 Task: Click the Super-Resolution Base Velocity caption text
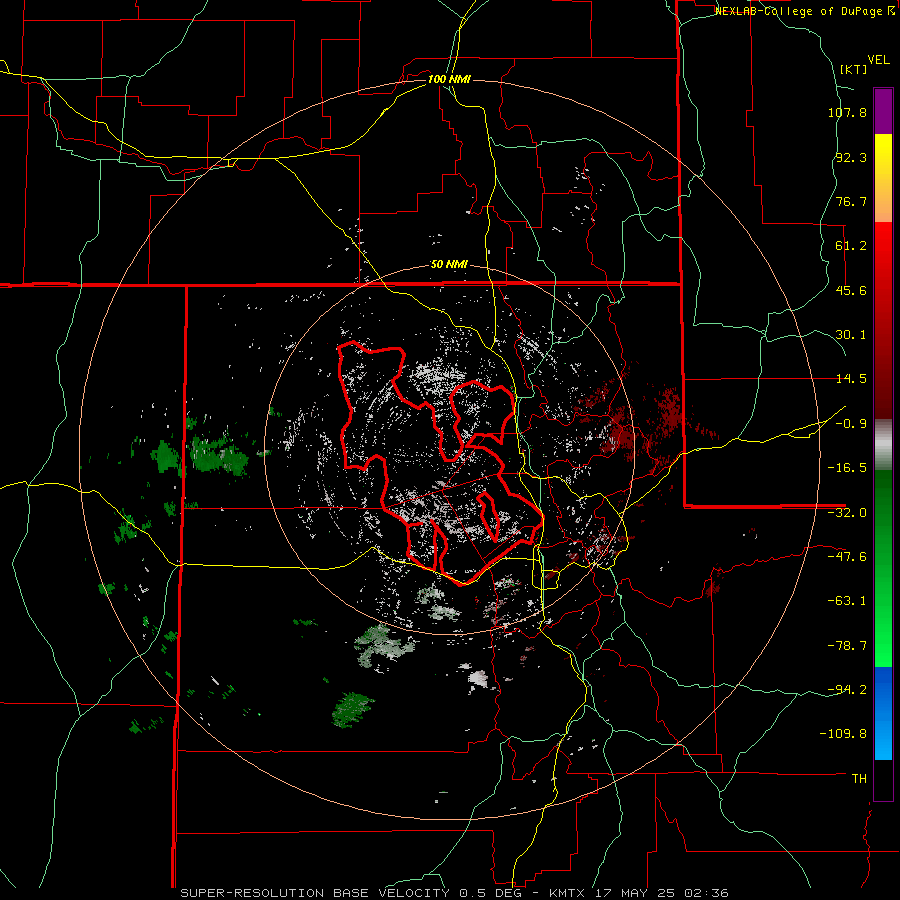pos(454,893)
